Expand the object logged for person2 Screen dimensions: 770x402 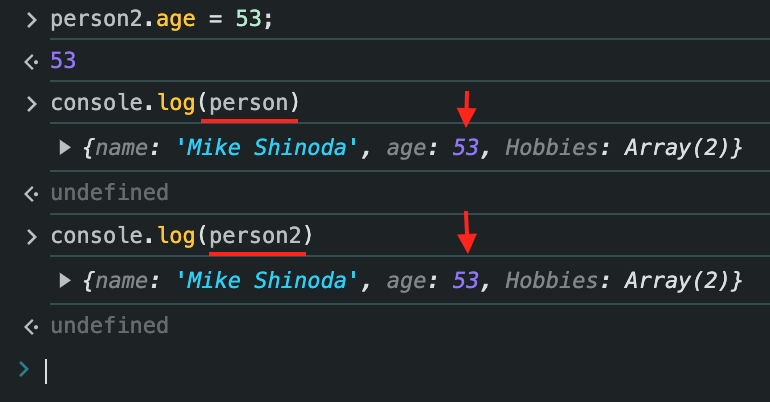point(66,281)
